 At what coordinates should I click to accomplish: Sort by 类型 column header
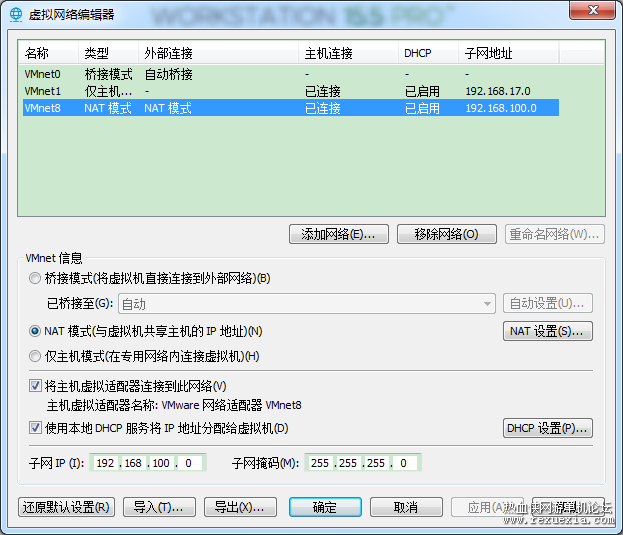tap(108, 53)
